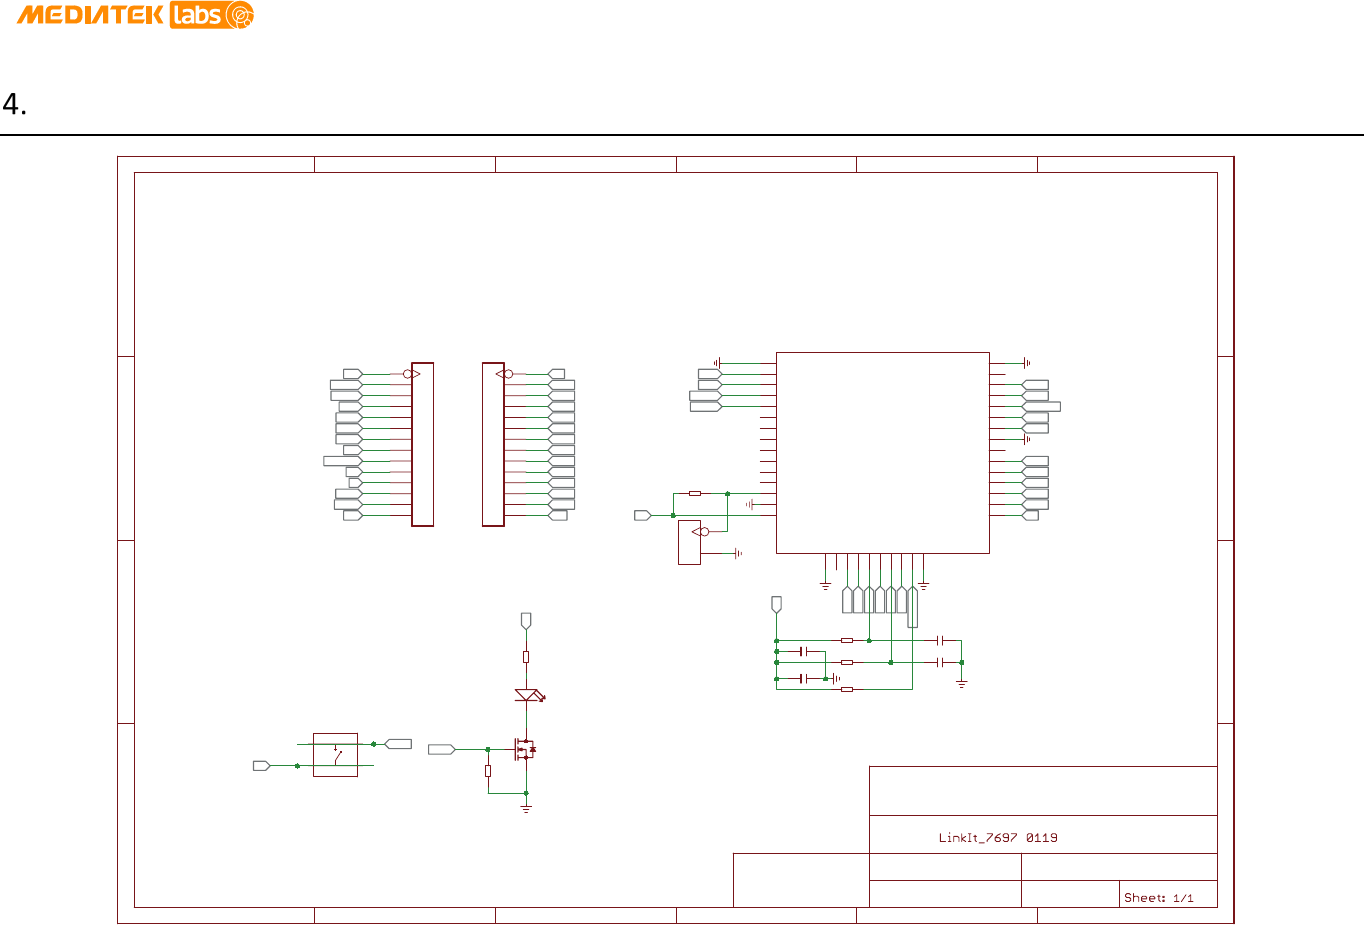Screen dimensions: 1364x925
Task: Select the net port feeding MOSFET gate
Action: (x=442, y=749)
